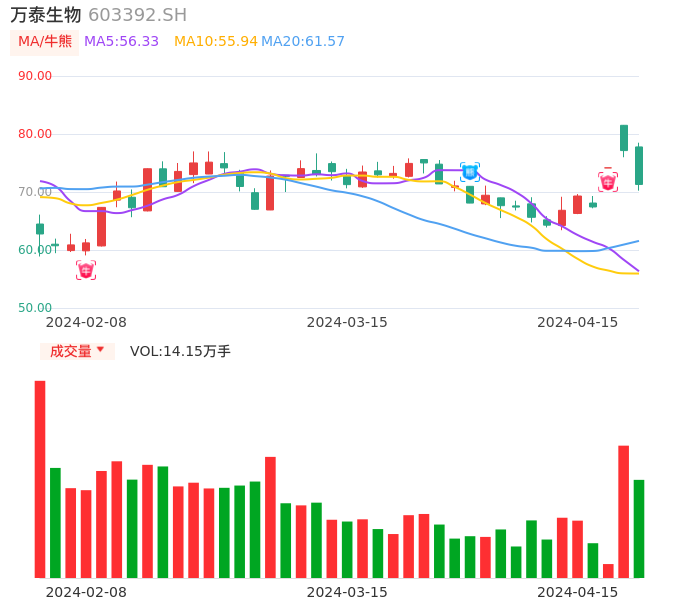The width and height of the screenshot is (686, 606).
Task: Select the tallest red volume bar at far left
Action: coord(40,479)
